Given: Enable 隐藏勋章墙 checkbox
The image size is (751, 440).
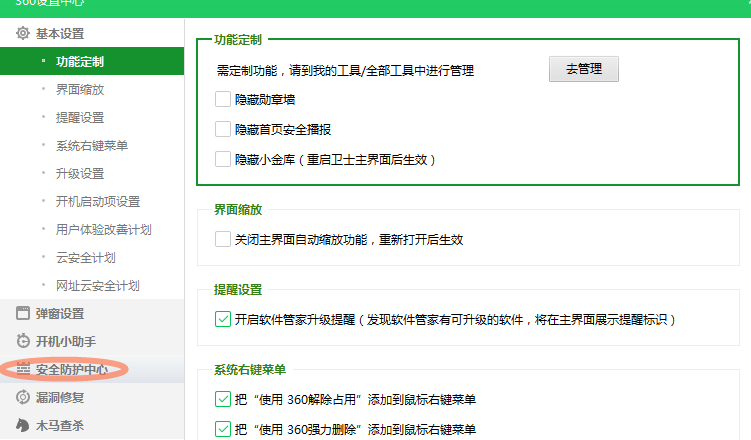Looking at the screenshot, I should coord(223,99).
